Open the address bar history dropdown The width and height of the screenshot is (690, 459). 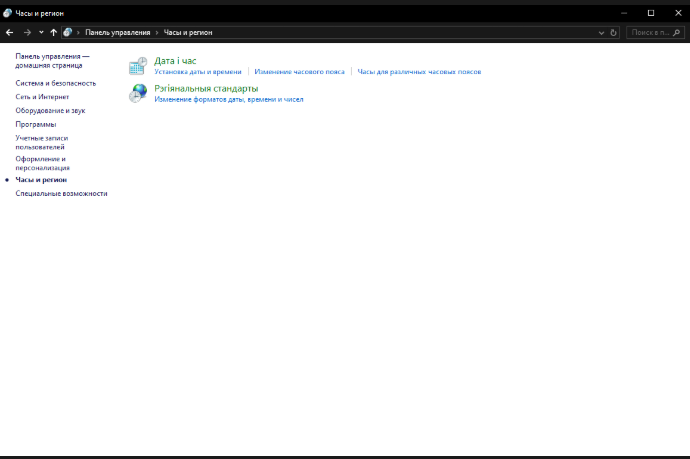pyautogui.click(x=601, y=33)
